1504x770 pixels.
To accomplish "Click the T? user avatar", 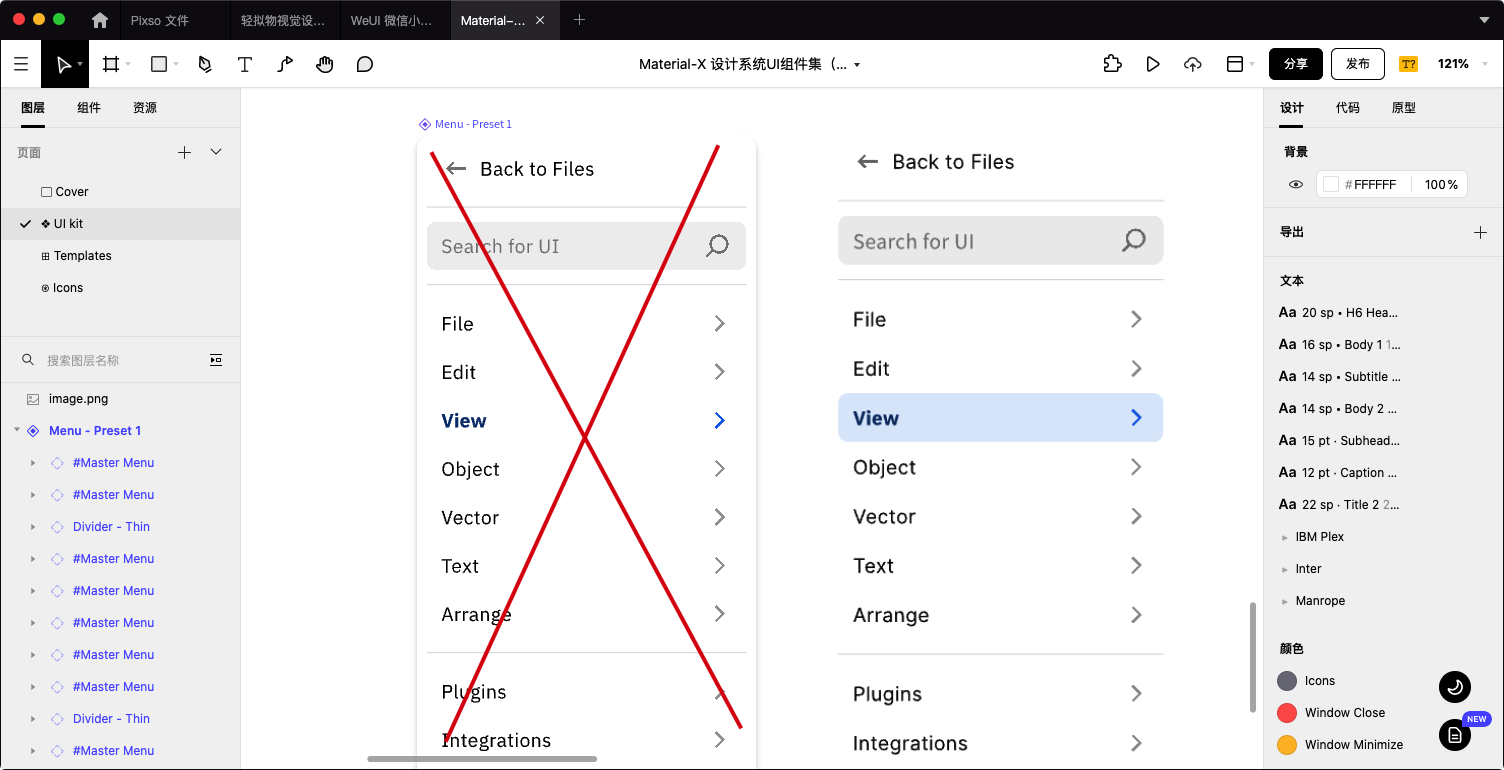I will coord(1408,64).
